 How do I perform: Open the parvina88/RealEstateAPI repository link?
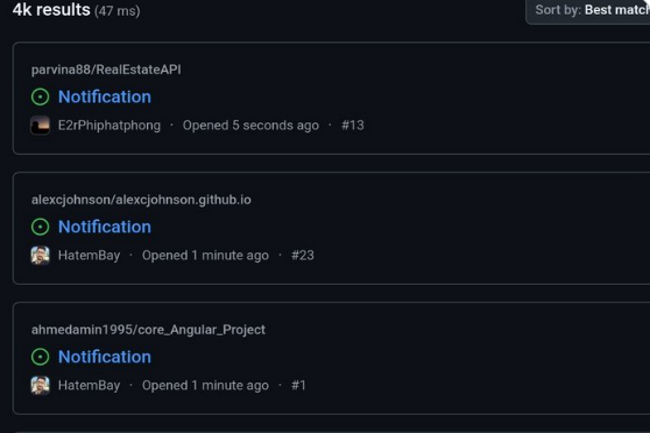click(x=106, y=70)
